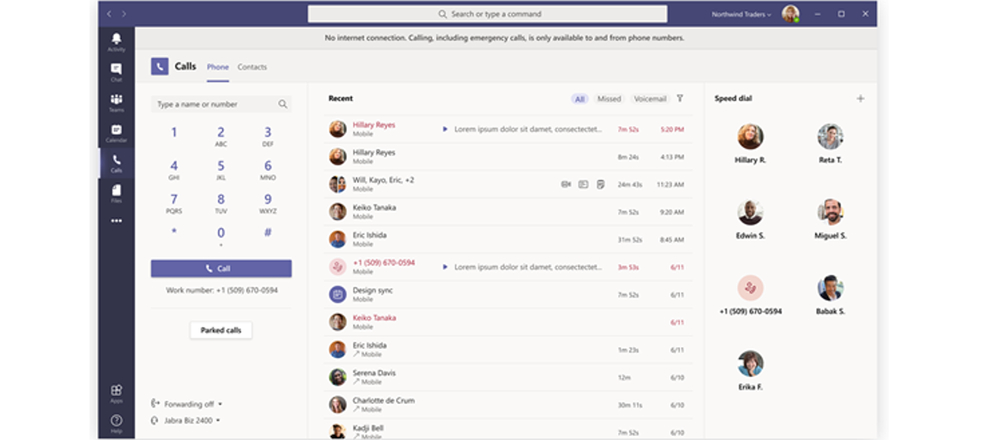Call Erika F. from speed dial

(751, 371)
